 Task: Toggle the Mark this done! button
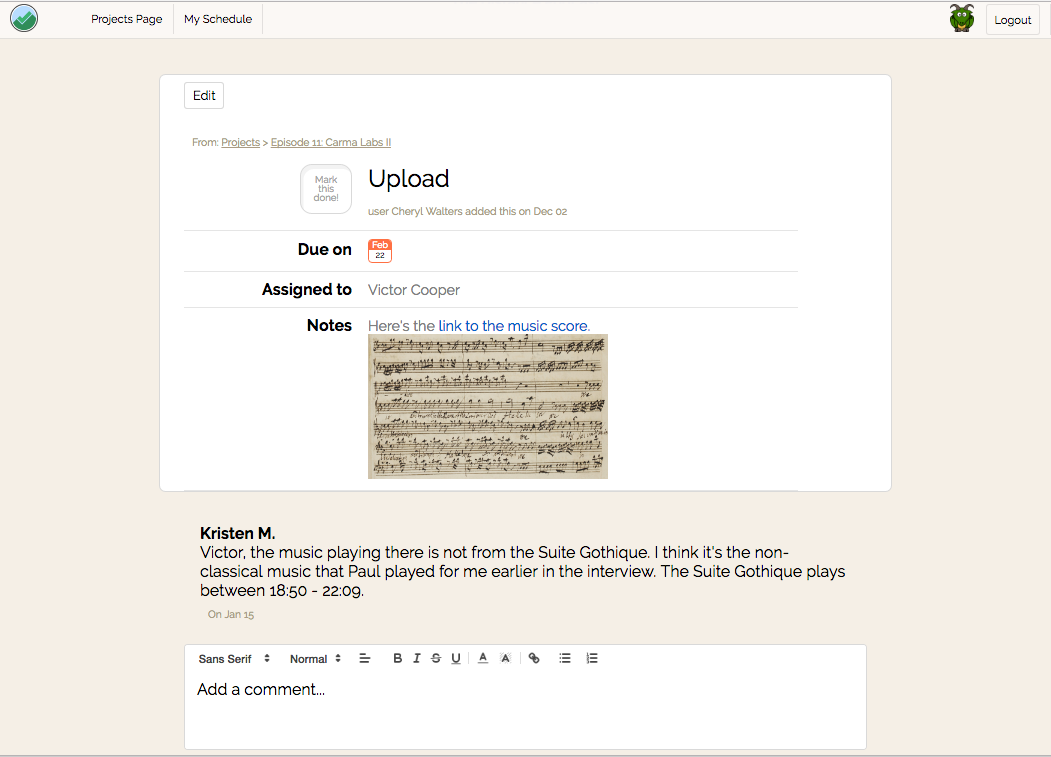[326, 189]
